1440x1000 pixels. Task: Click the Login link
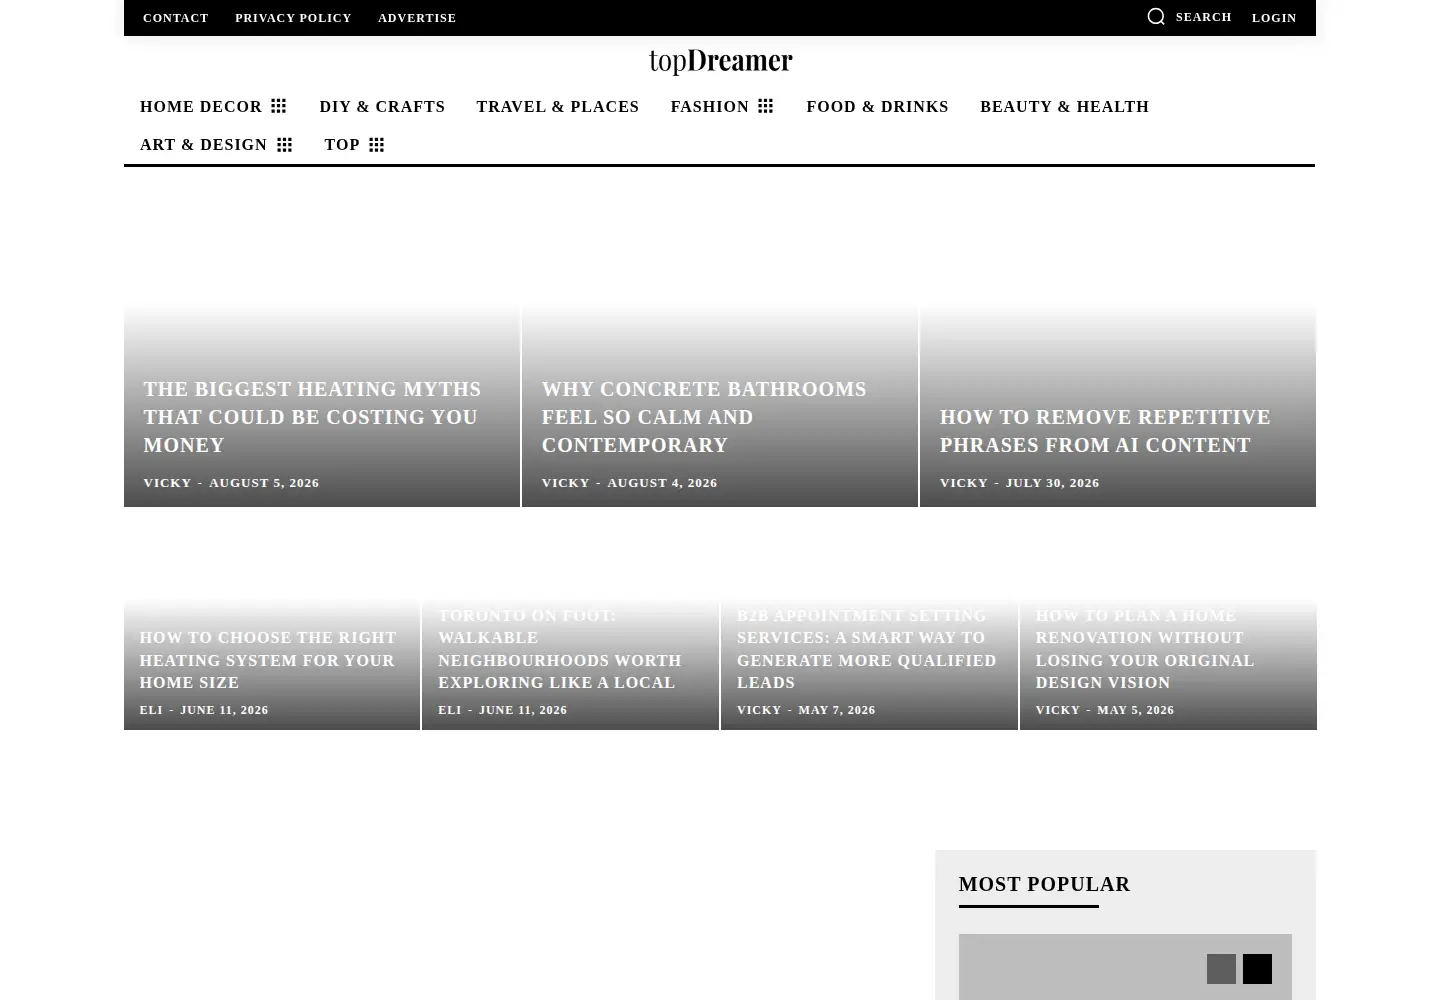(x=1274, y=18)
